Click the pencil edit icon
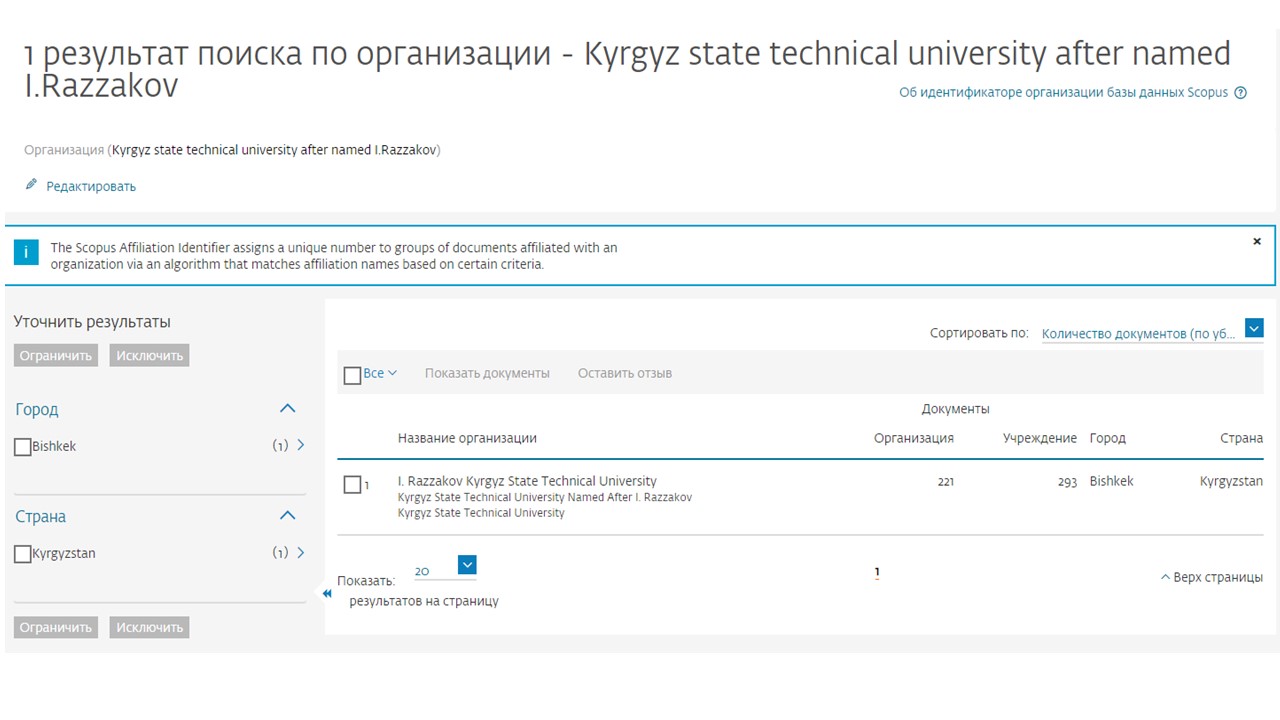1280x720 pixels. pyautogui.click(x=31, y=185)
